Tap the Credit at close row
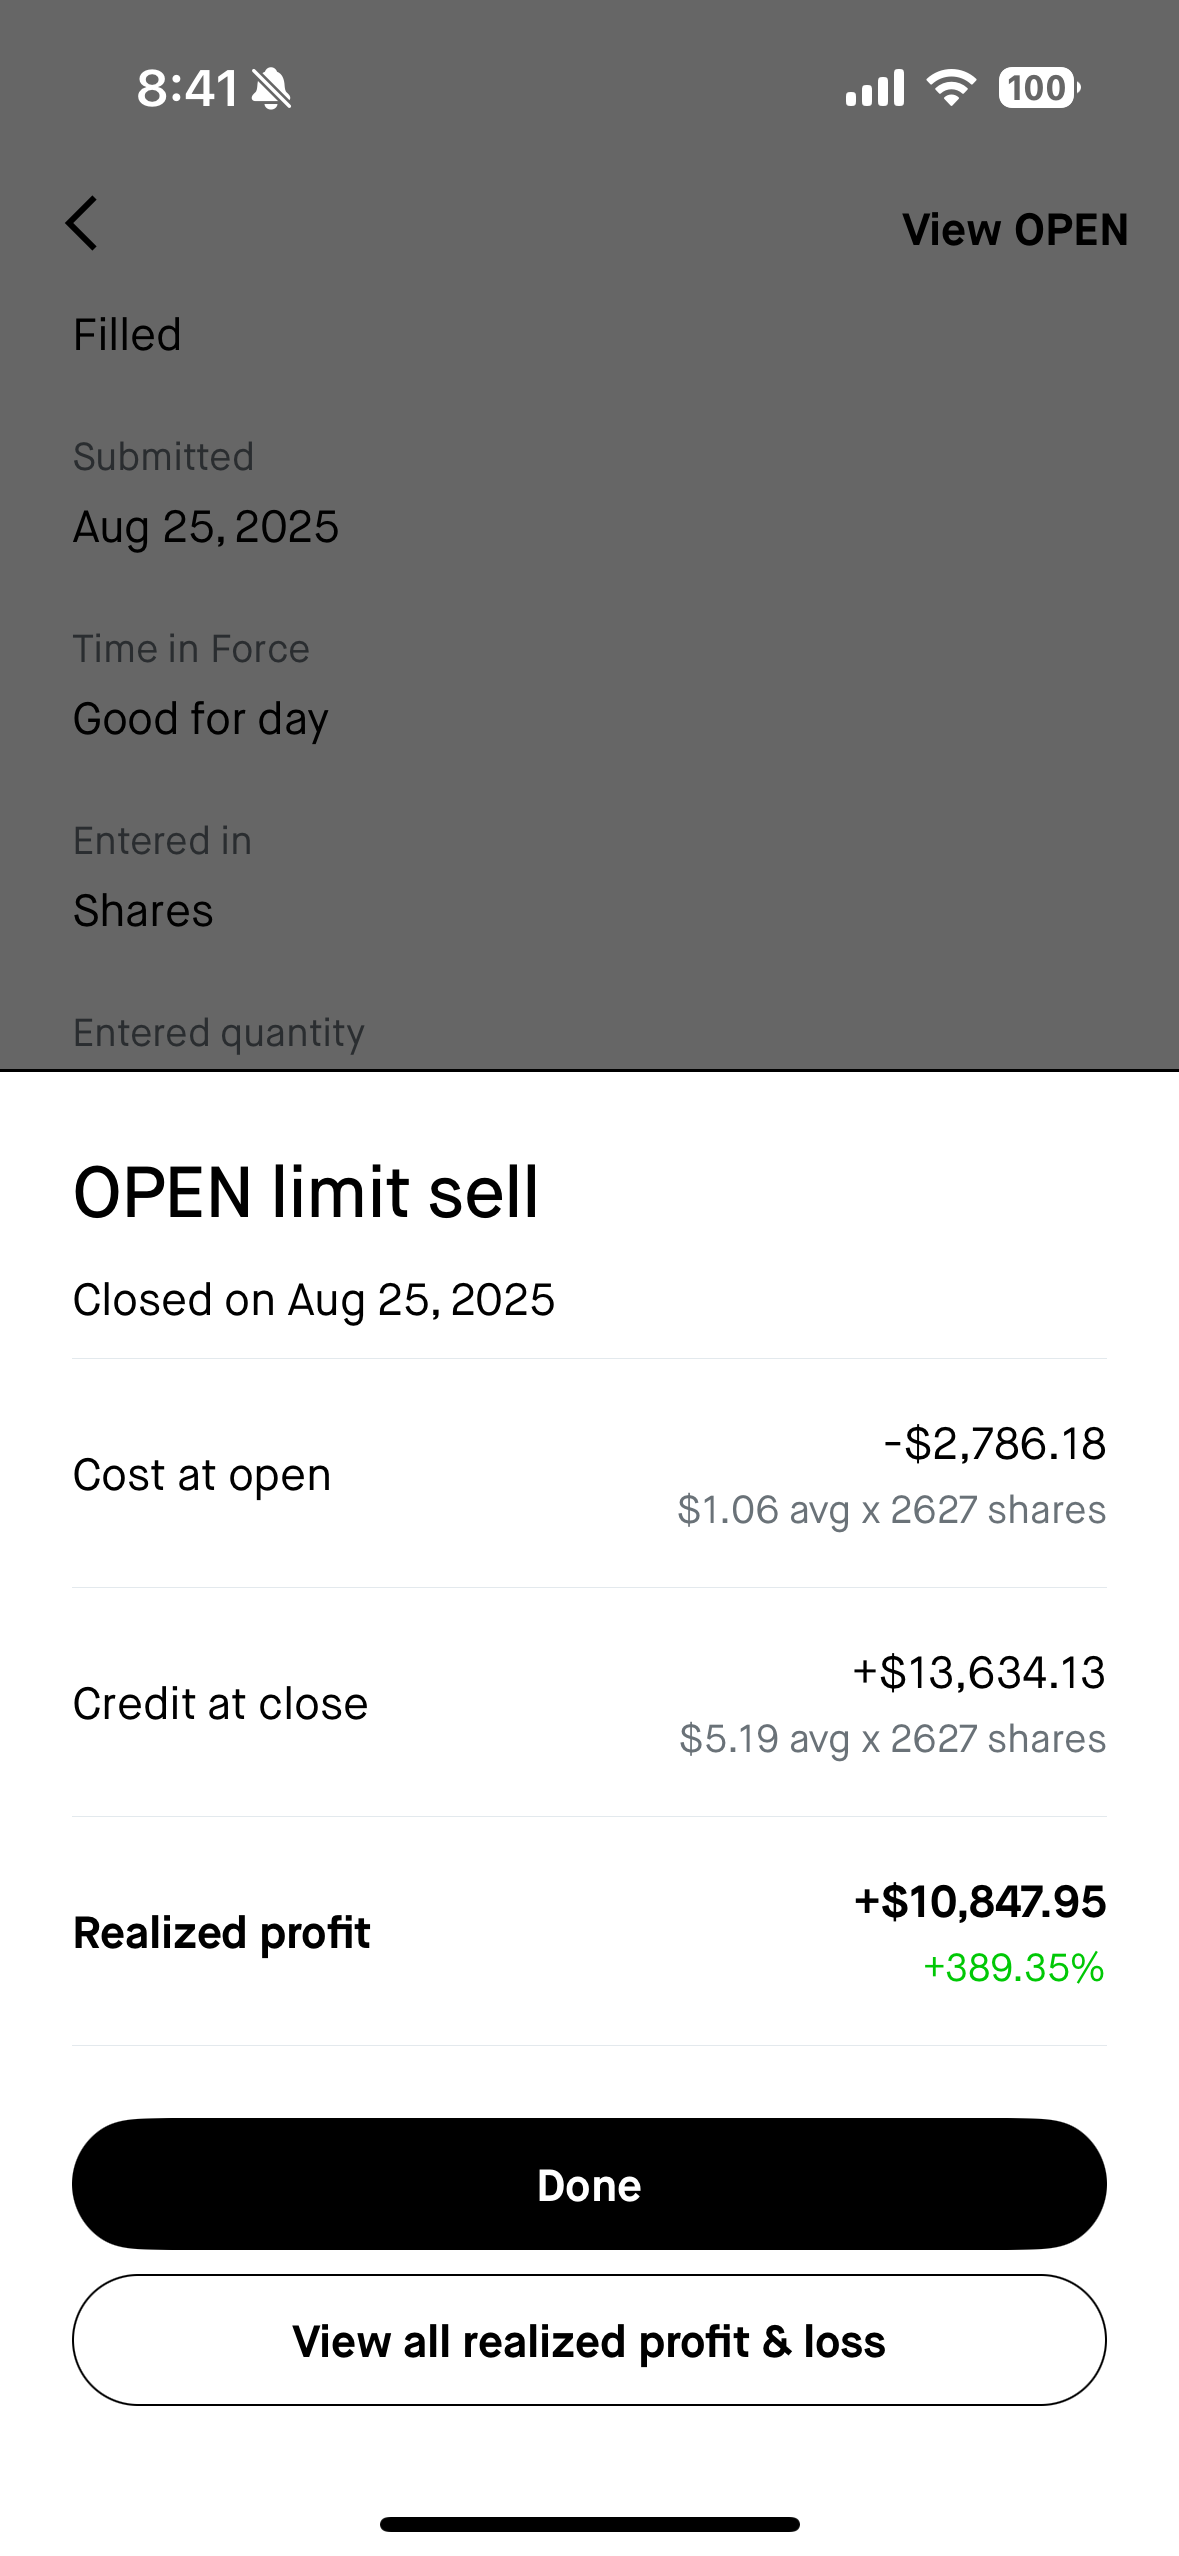The height and width of the screenshot is (2556, 1179). [589, 1703]
